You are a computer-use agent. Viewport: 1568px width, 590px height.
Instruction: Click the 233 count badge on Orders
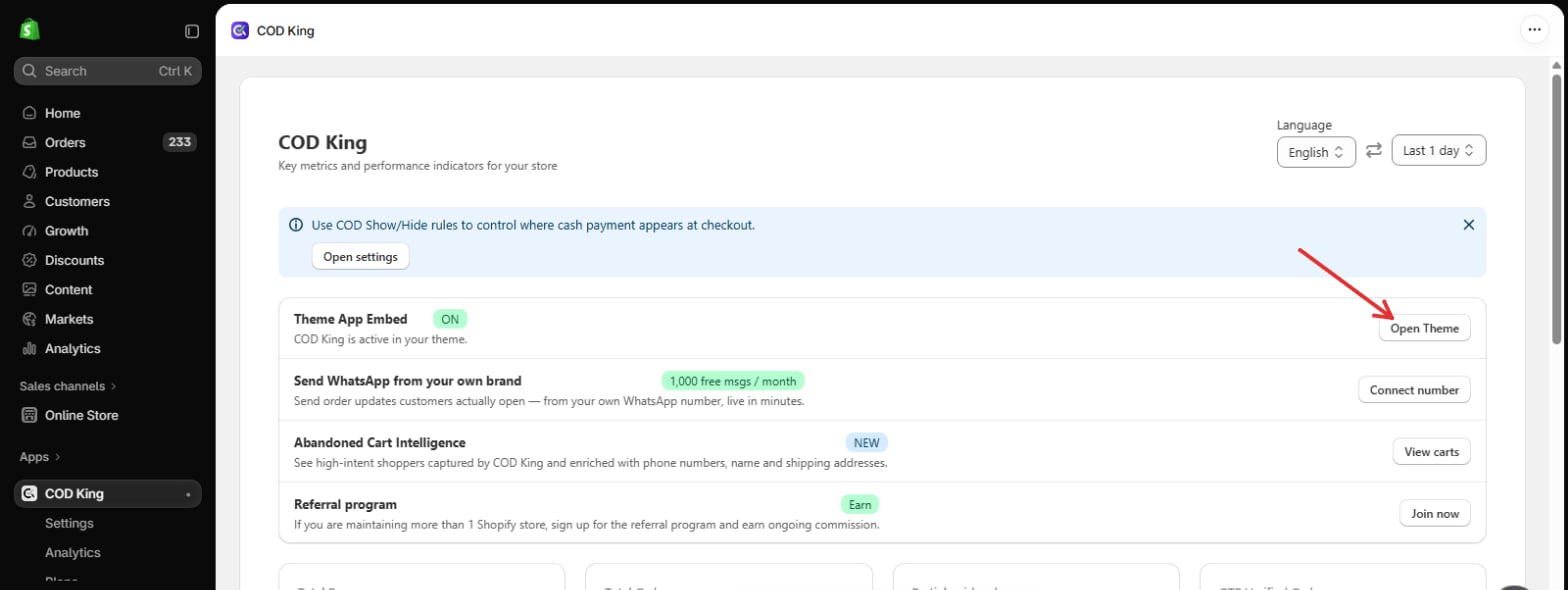(180, 142)
